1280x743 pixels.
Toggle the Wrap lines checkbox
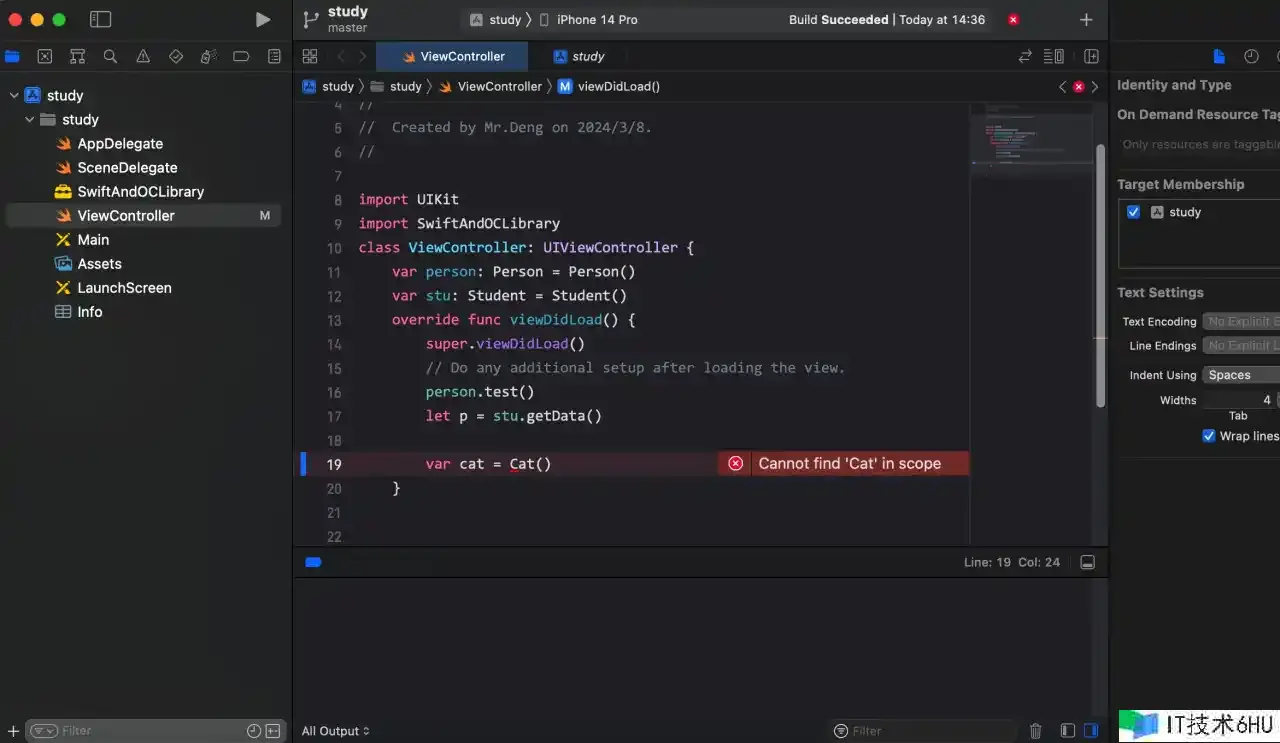[1208, 436]
